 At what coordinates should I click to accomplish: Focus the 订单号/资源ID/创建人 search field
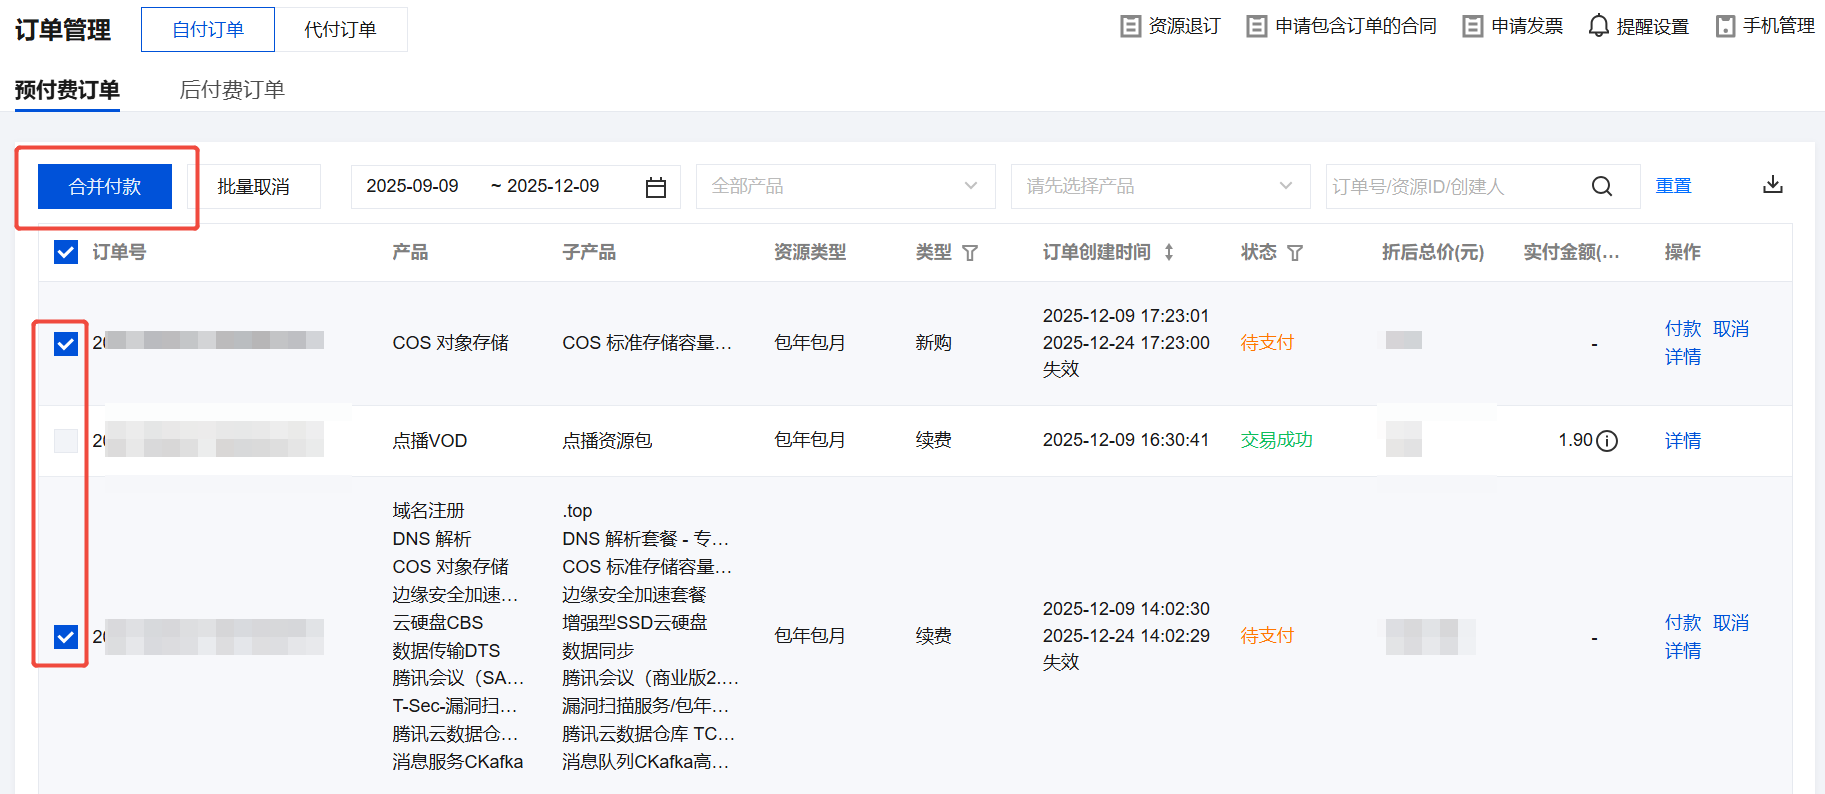pos(1455,187)
